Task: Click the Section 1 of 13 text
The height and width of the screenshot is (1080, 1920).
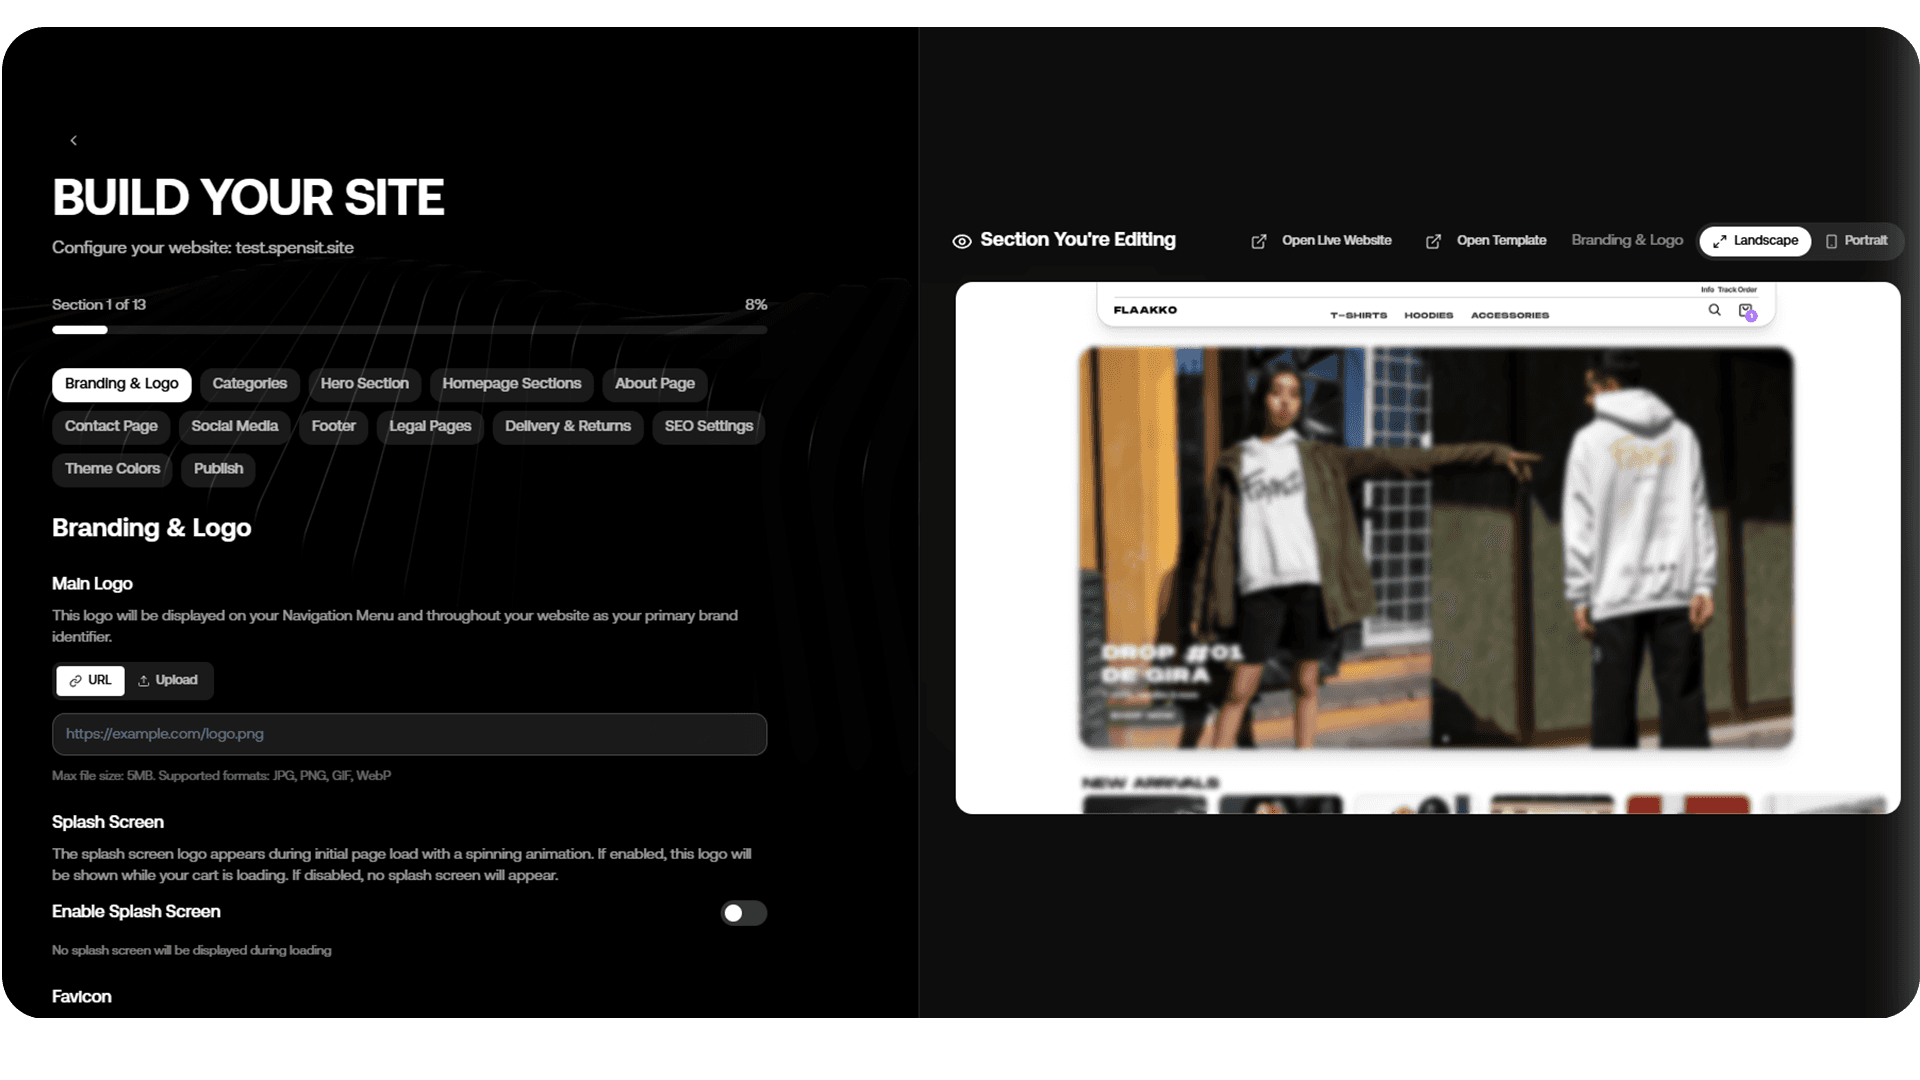Action: 99,305
